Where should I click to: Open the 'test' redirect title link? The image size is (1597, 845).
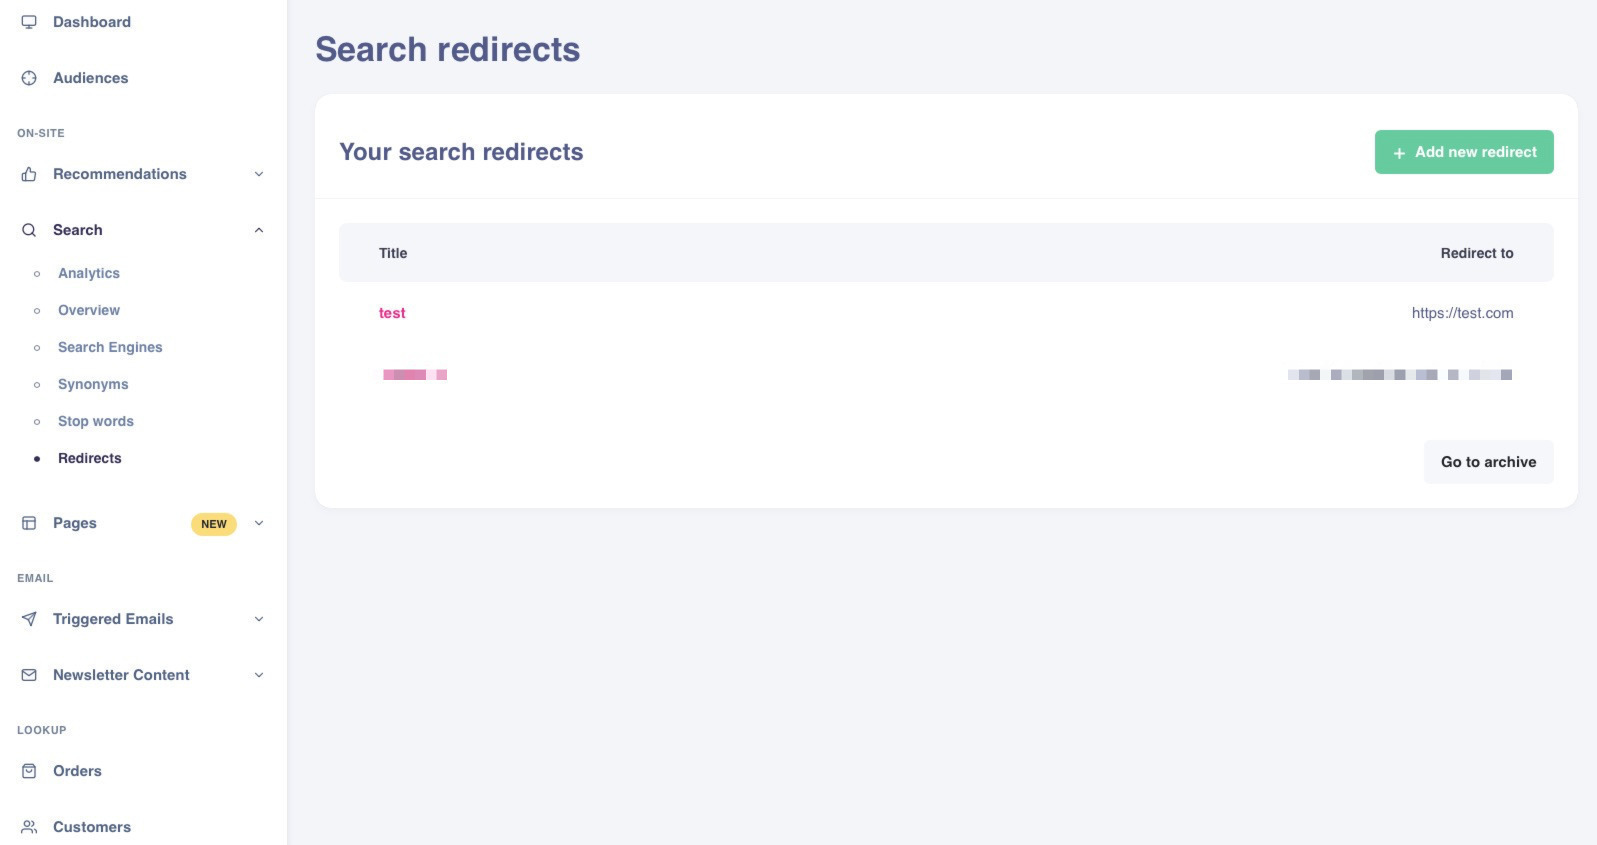(x=392, y=313)
